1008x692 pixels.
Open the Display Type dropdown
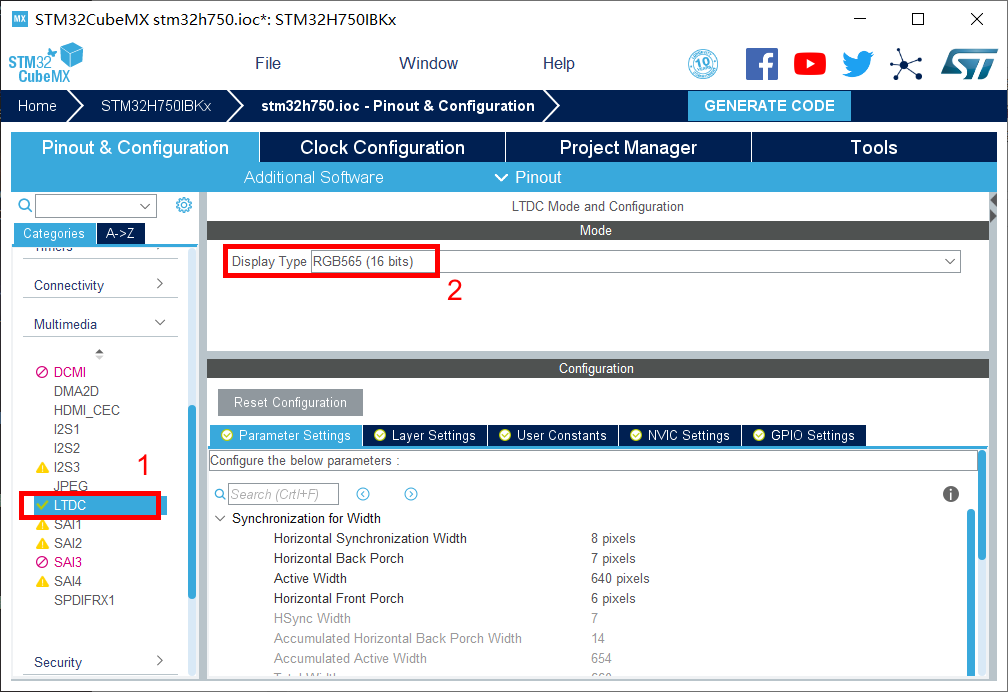point(949,261)
